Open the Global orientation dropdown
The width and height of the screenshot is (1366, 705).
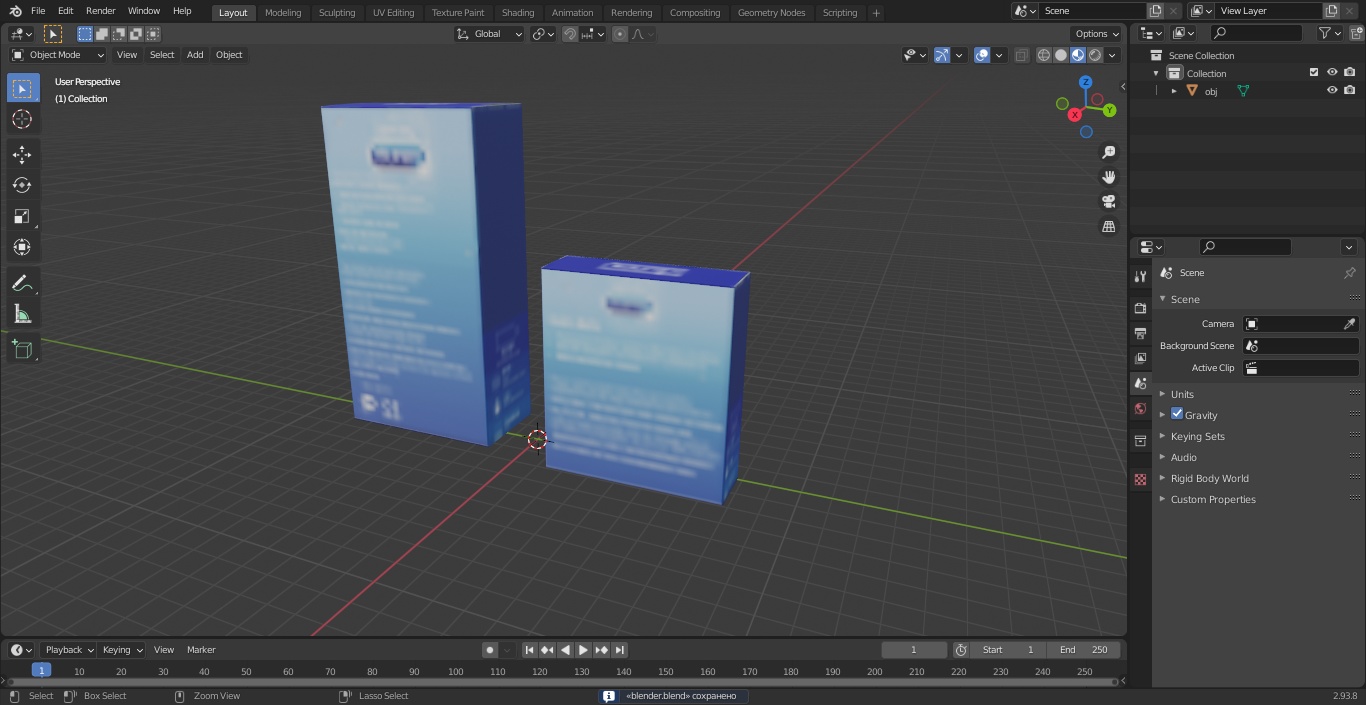point(490,34)
